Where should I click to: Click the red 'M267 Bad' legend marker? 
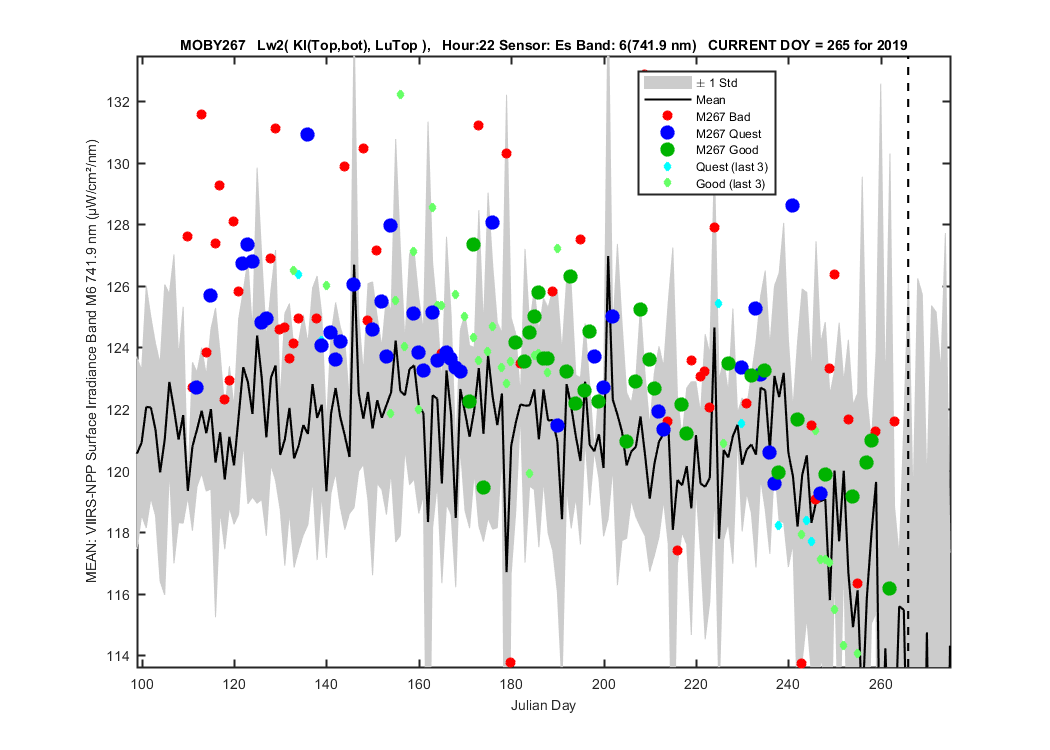(x=667, y=117)
